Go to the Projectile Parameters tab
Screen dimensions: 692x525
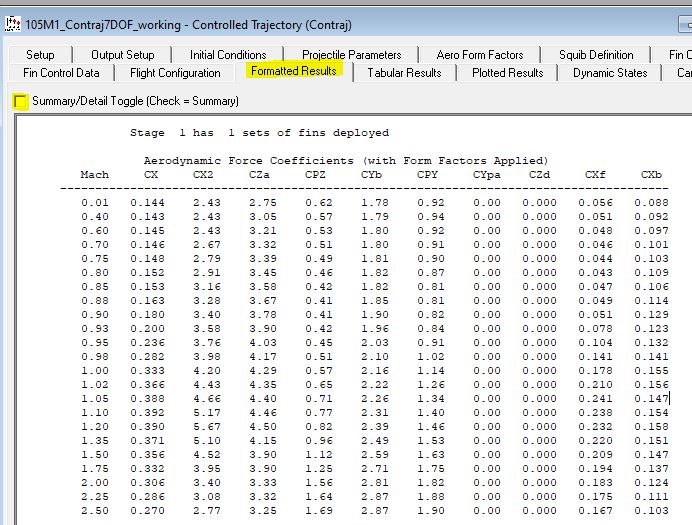[351, 55]
